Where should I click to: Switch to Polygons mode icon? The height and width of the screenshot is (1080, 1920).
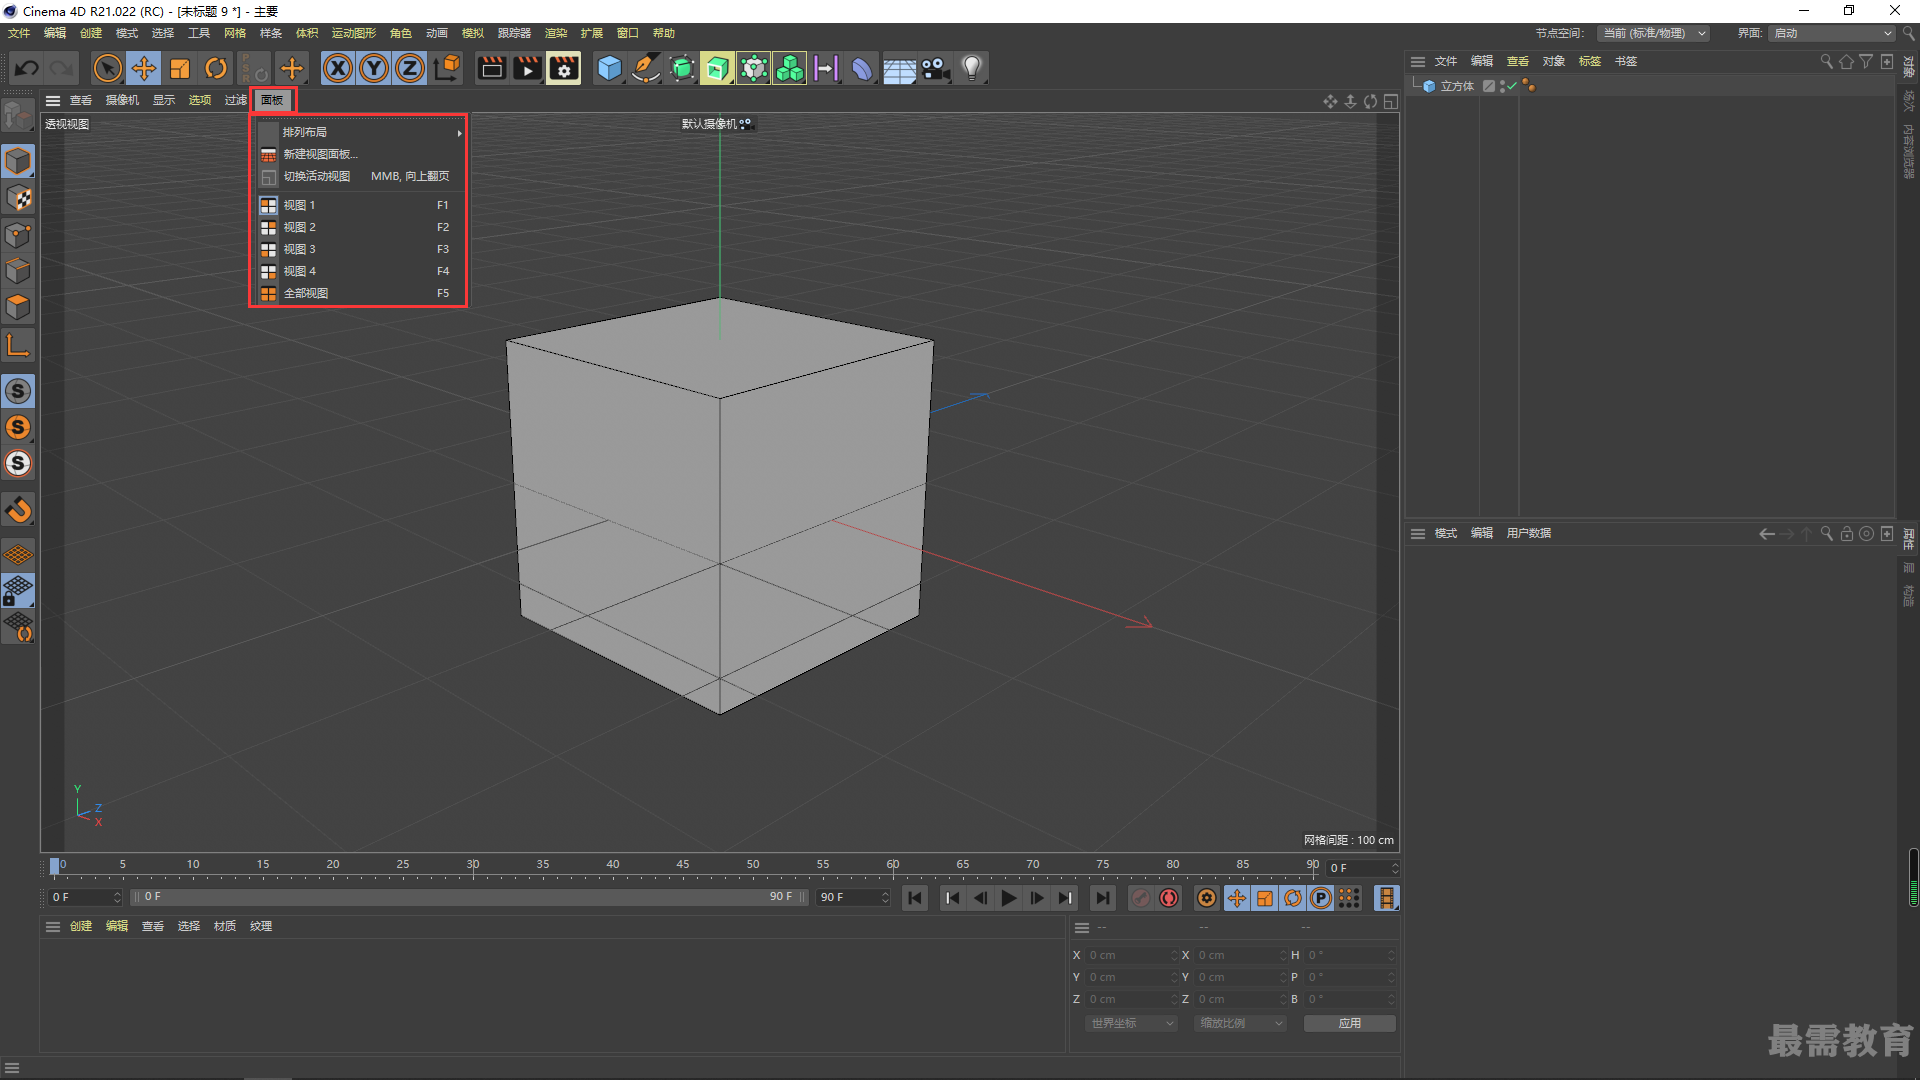coord(18,307)
